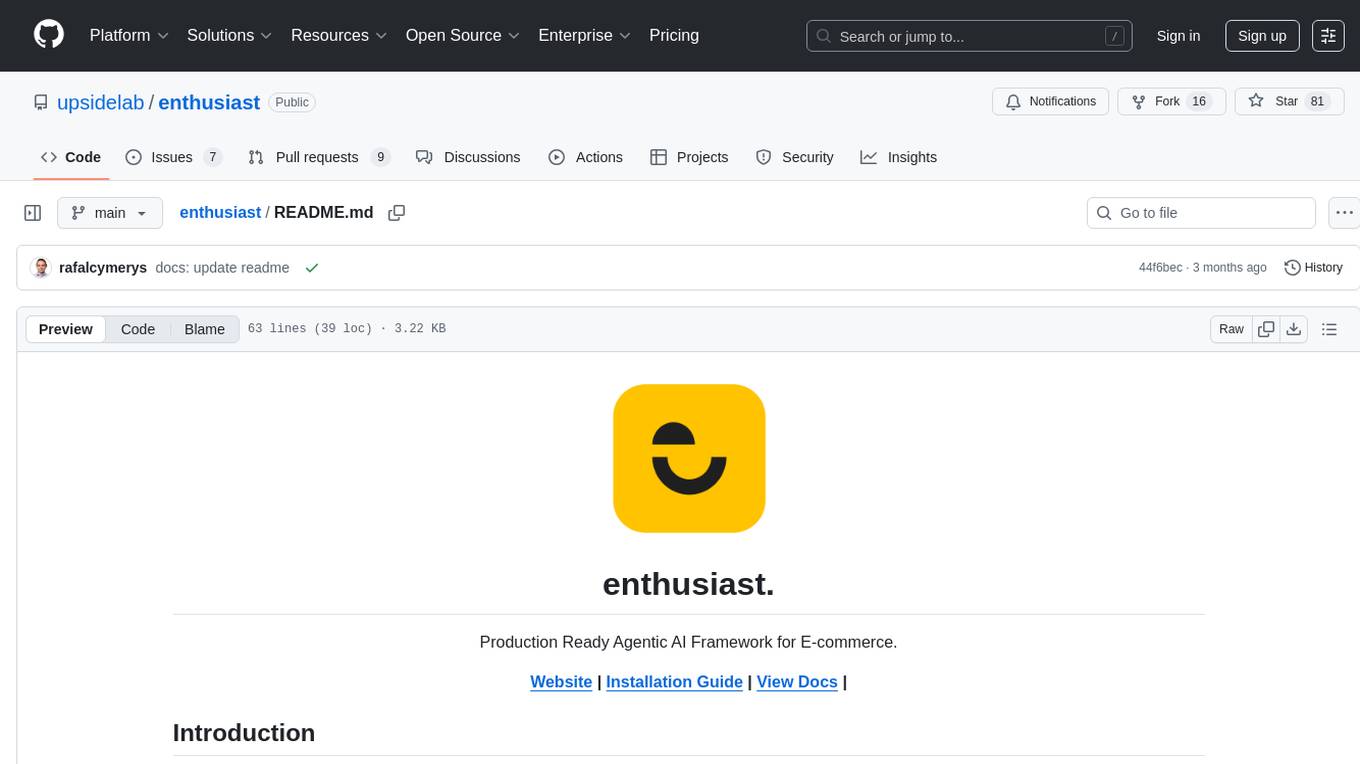
Task: Open the Website link
Action: tap(561, 682)
